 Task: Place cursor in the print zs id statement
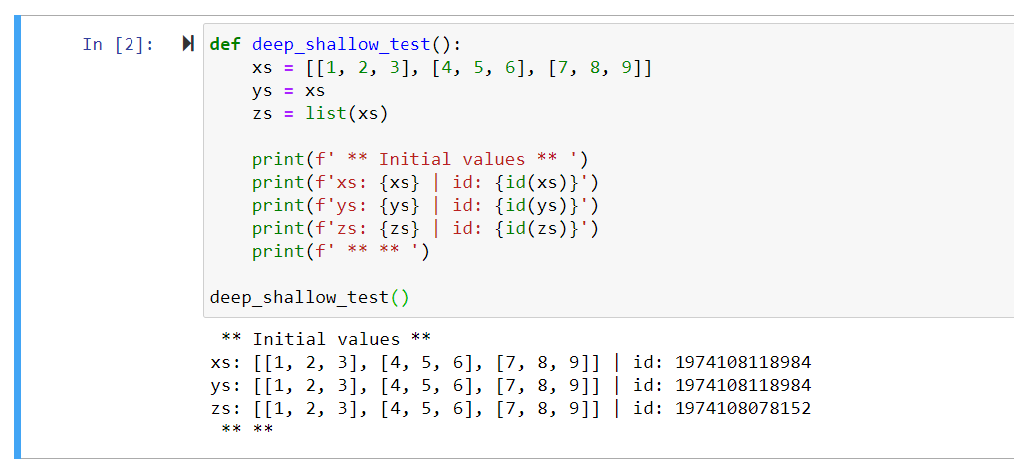pos(425,228)
